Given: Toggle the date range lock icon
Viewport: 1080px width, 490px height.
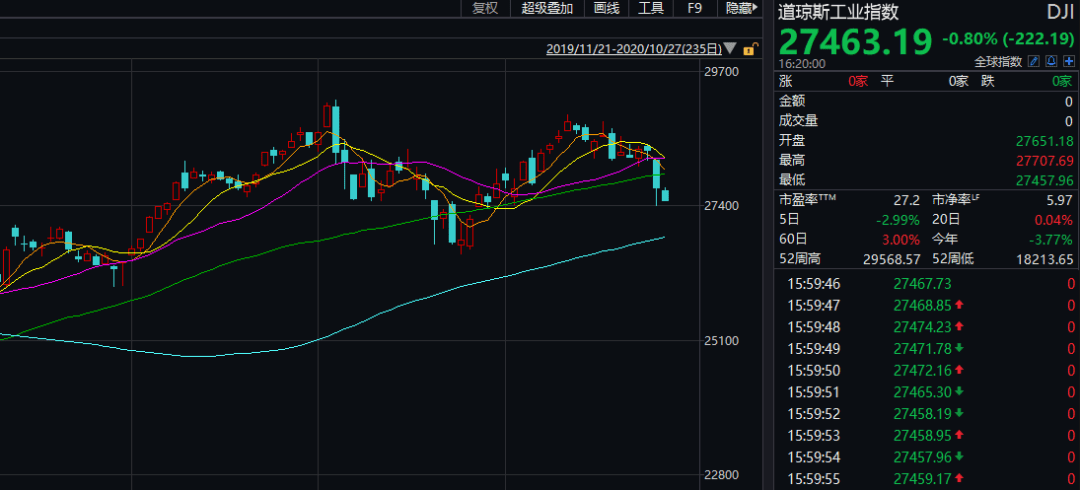Looking at the screenshot, I should pyautogui.click(x=750, y=49).
